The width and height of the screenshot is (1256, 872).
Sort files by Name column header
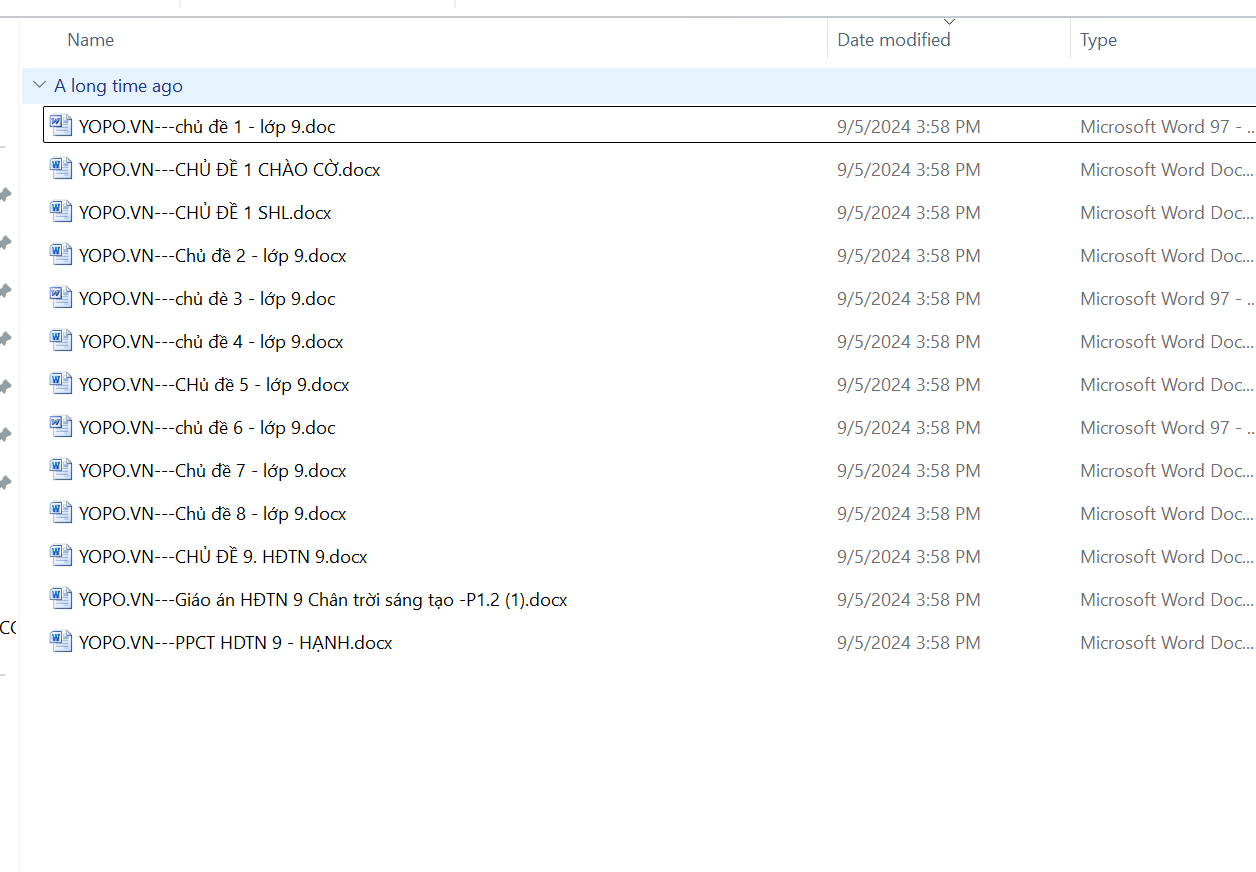click(x=91, y=40)
